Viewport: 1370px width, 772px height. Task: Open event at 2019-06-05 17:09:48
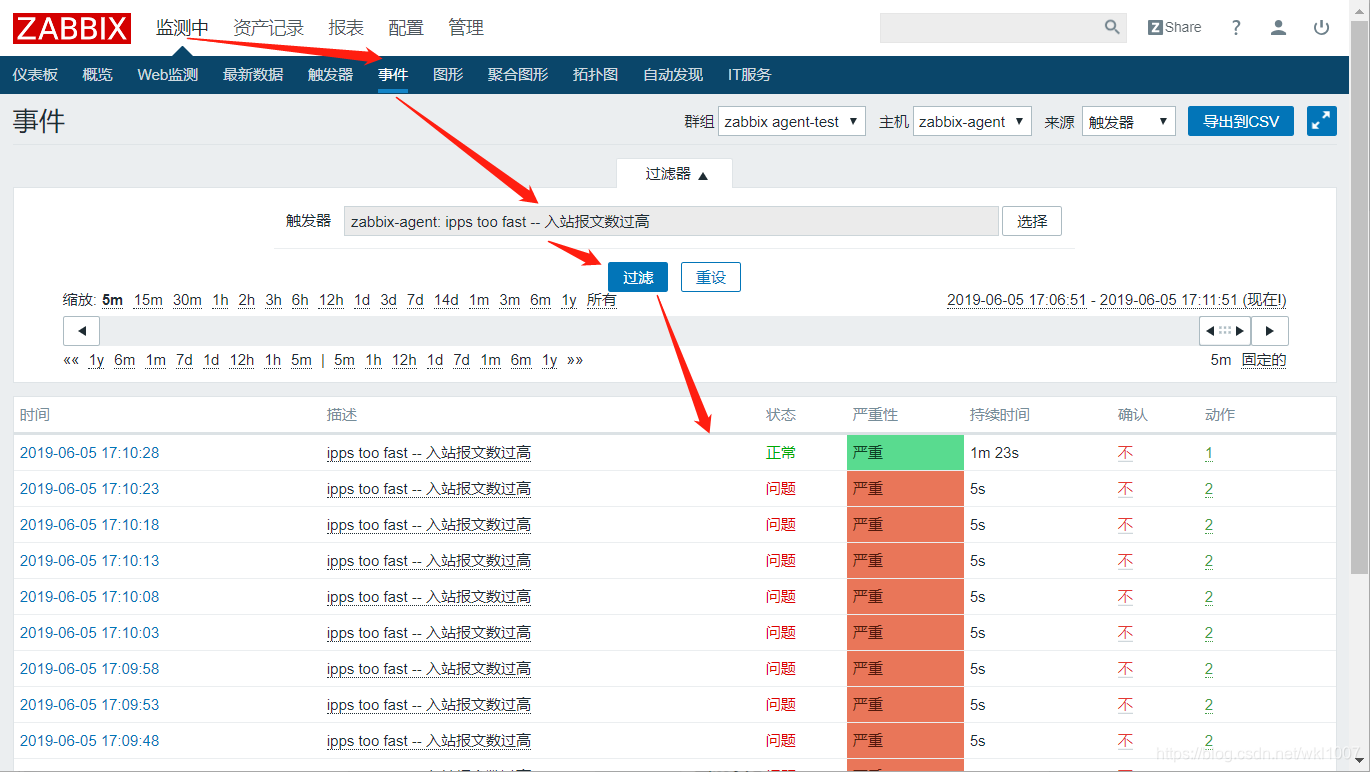click(x=89, y=741)
